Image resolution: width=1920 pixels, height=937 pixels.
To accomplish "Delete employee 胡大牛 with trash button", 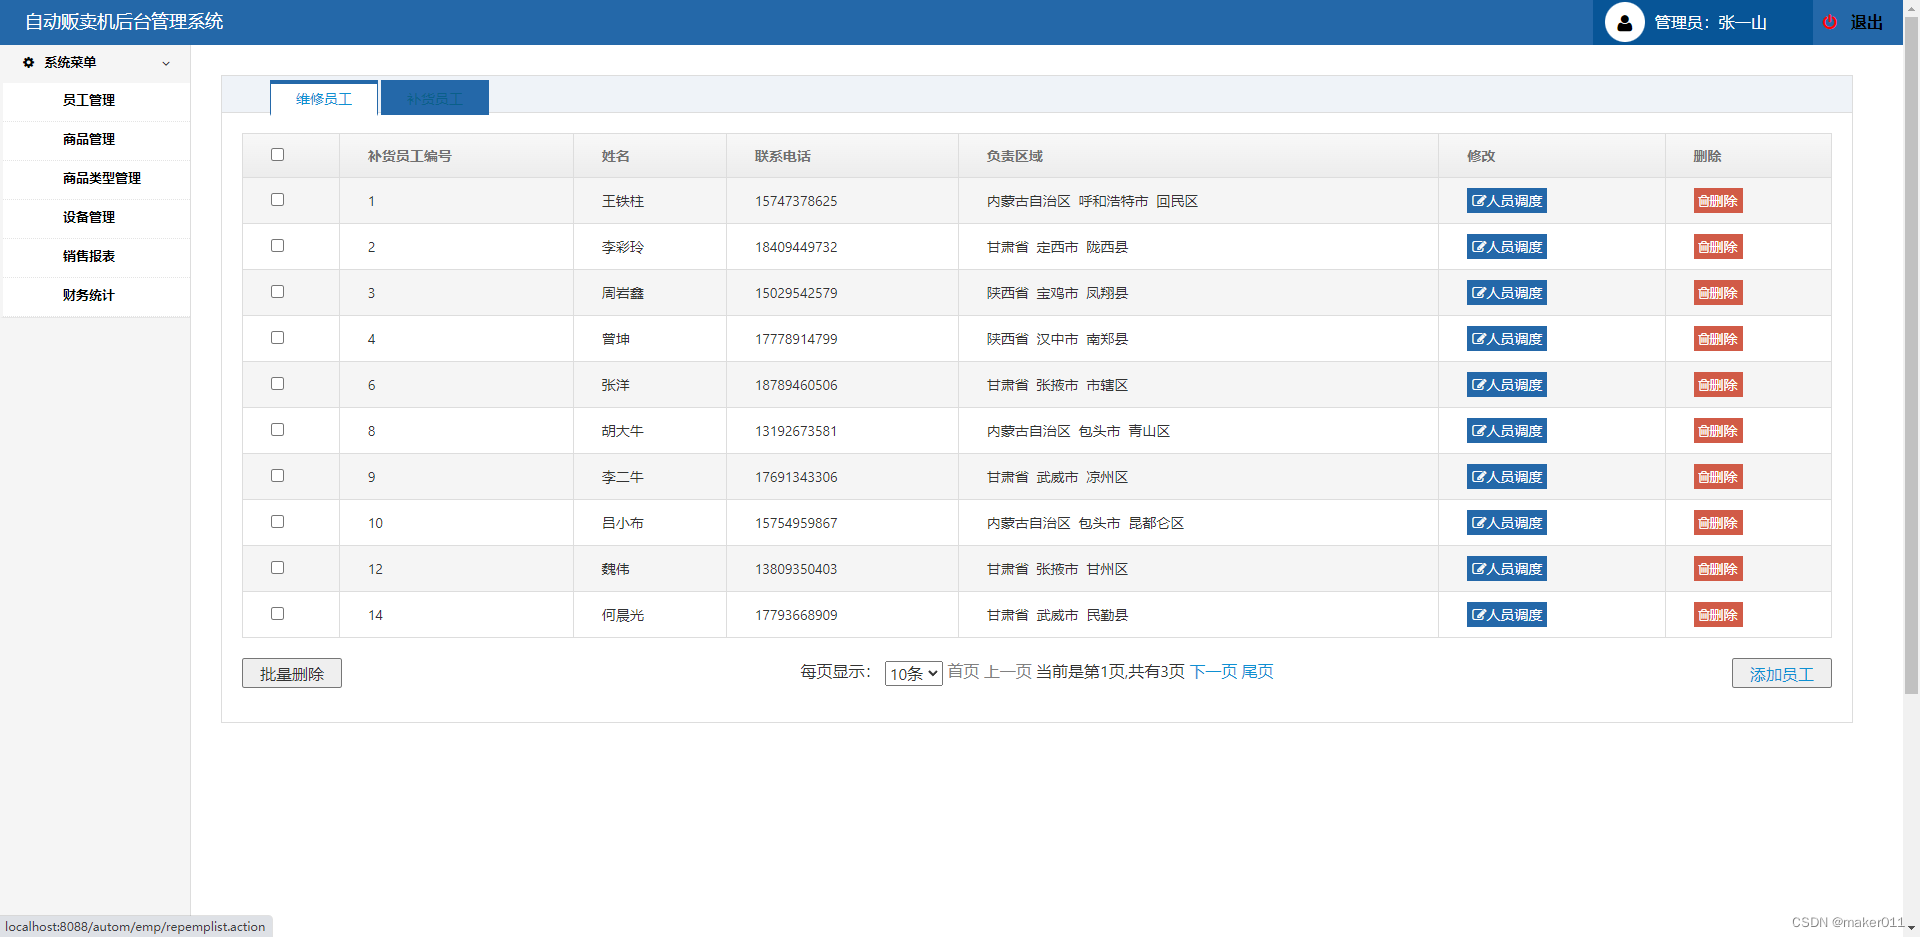I will click(x=1718, y=431).
